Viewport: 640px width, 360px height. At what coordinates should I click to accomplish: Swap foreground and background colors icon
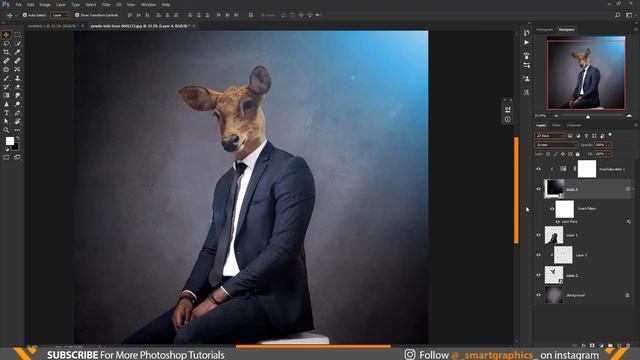[17, 139]
